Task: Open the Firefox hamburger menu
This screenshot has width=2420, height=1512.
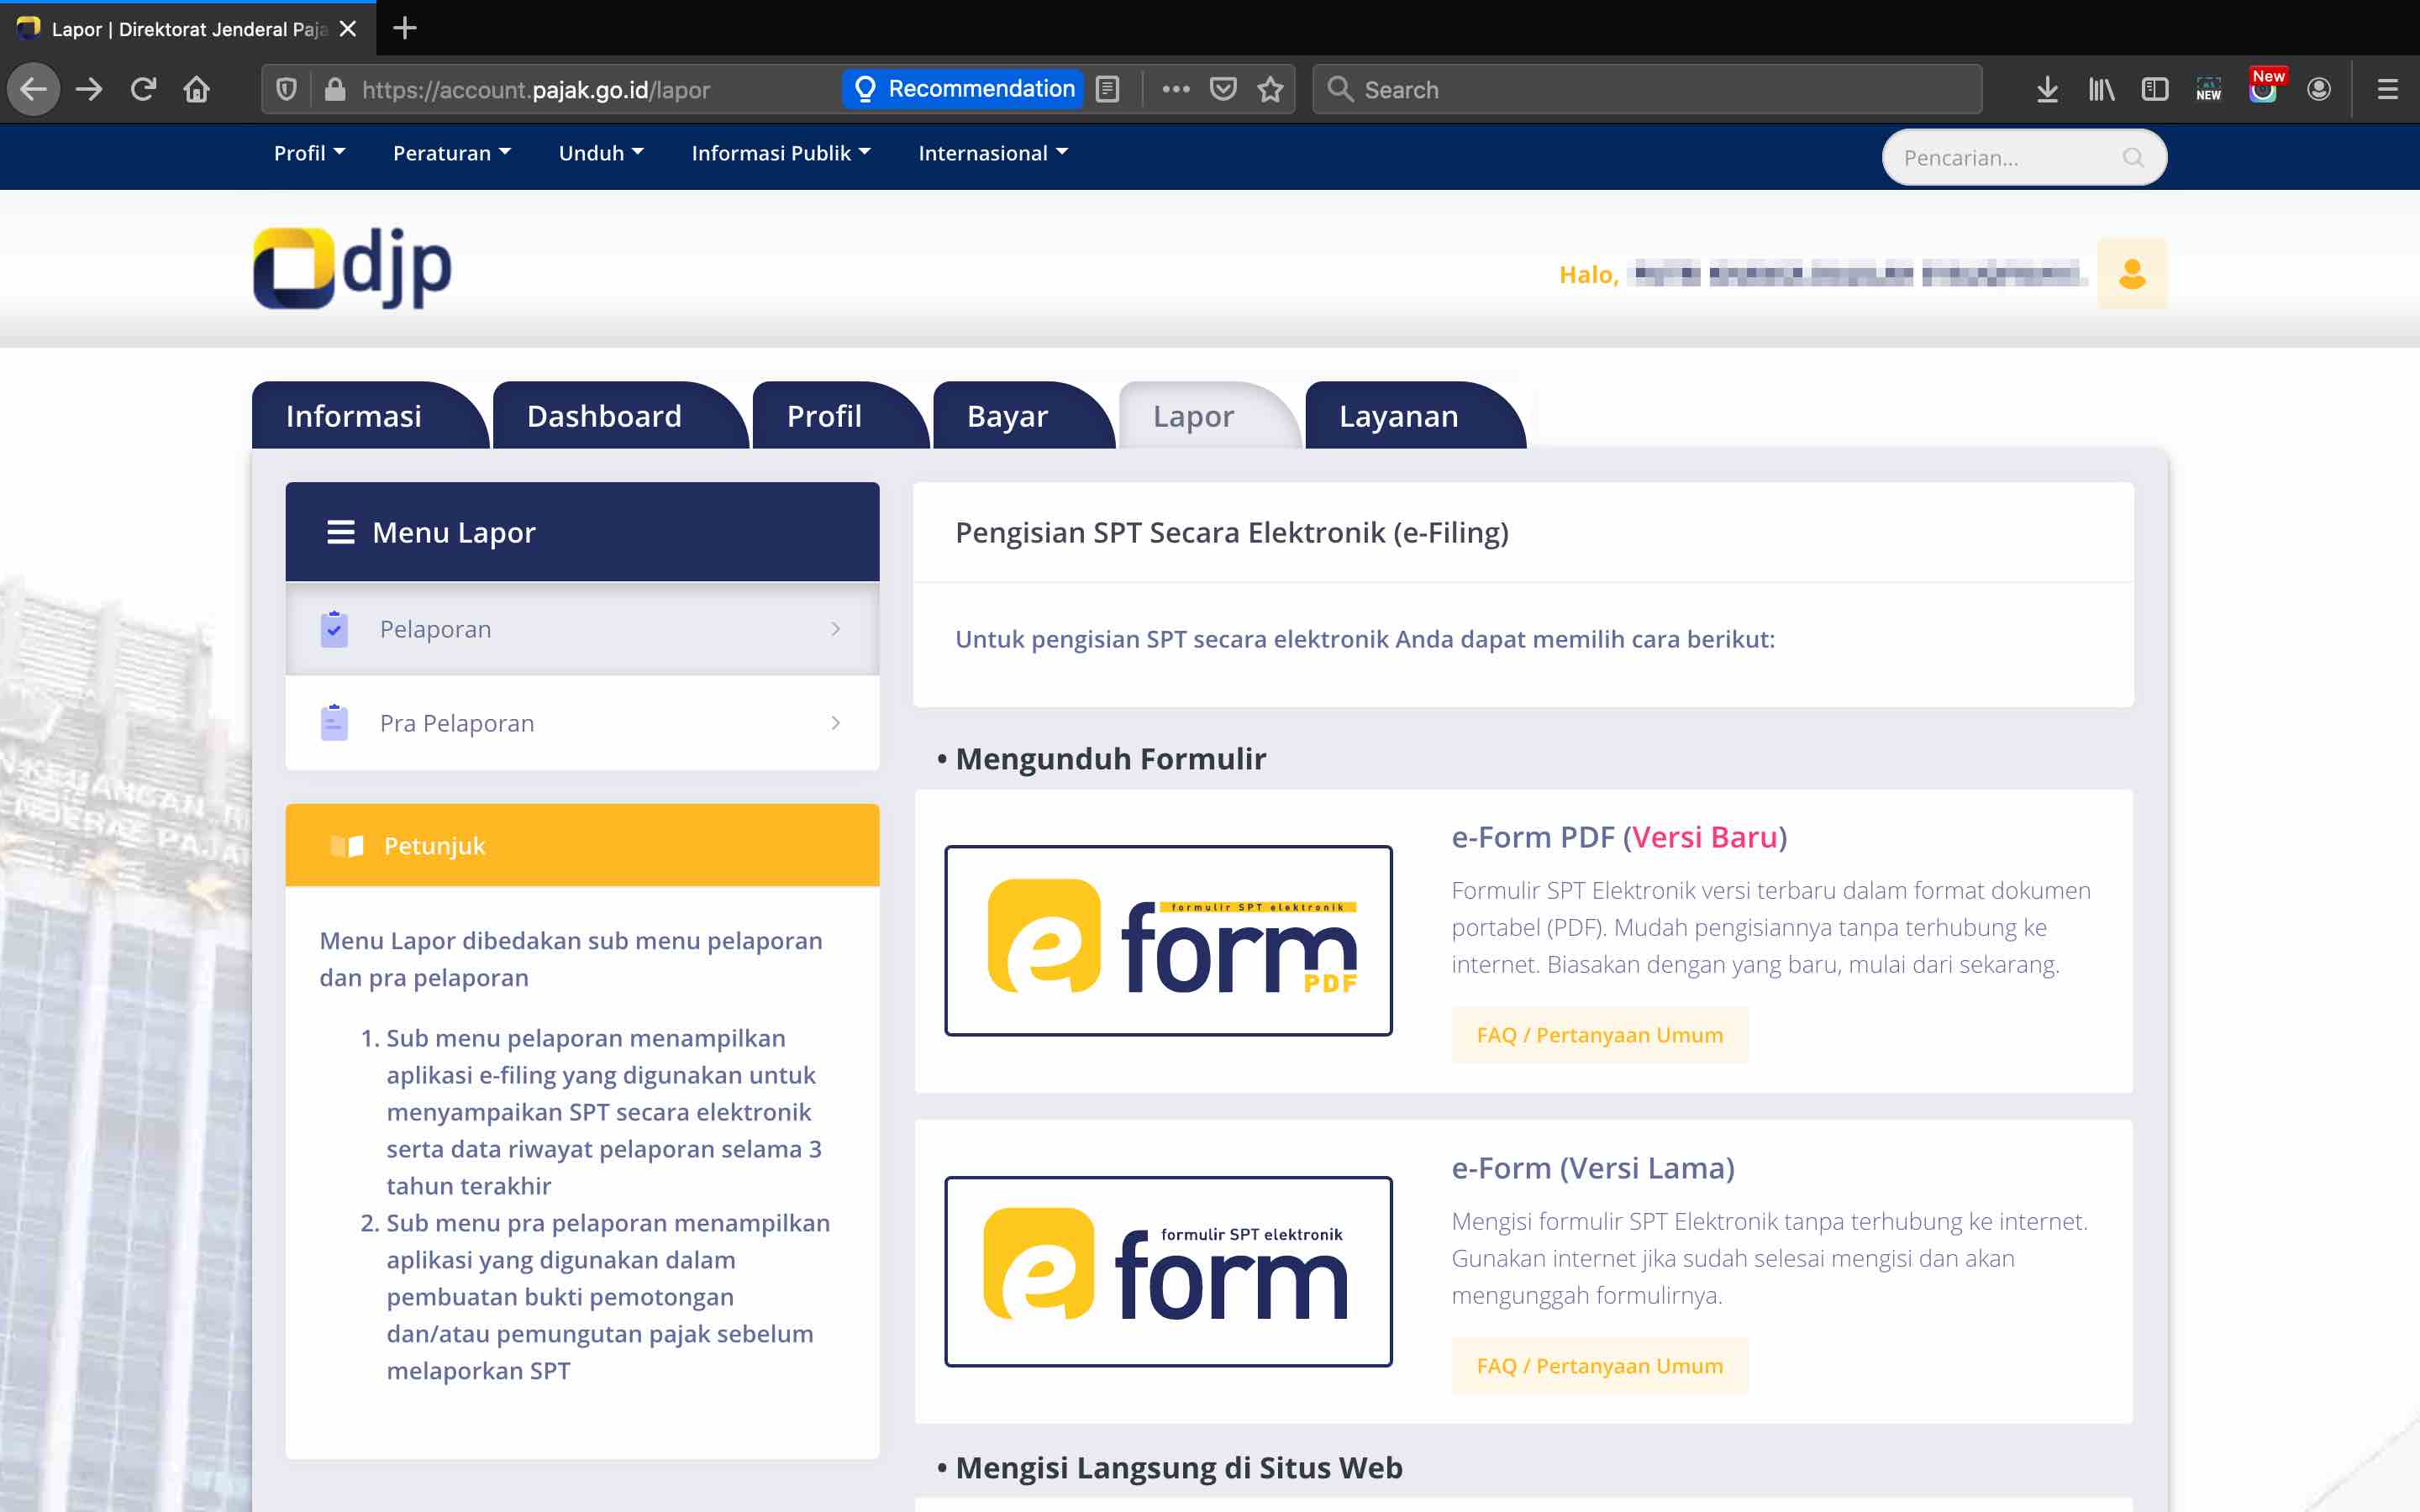Action: click(x=2387, y=89)
